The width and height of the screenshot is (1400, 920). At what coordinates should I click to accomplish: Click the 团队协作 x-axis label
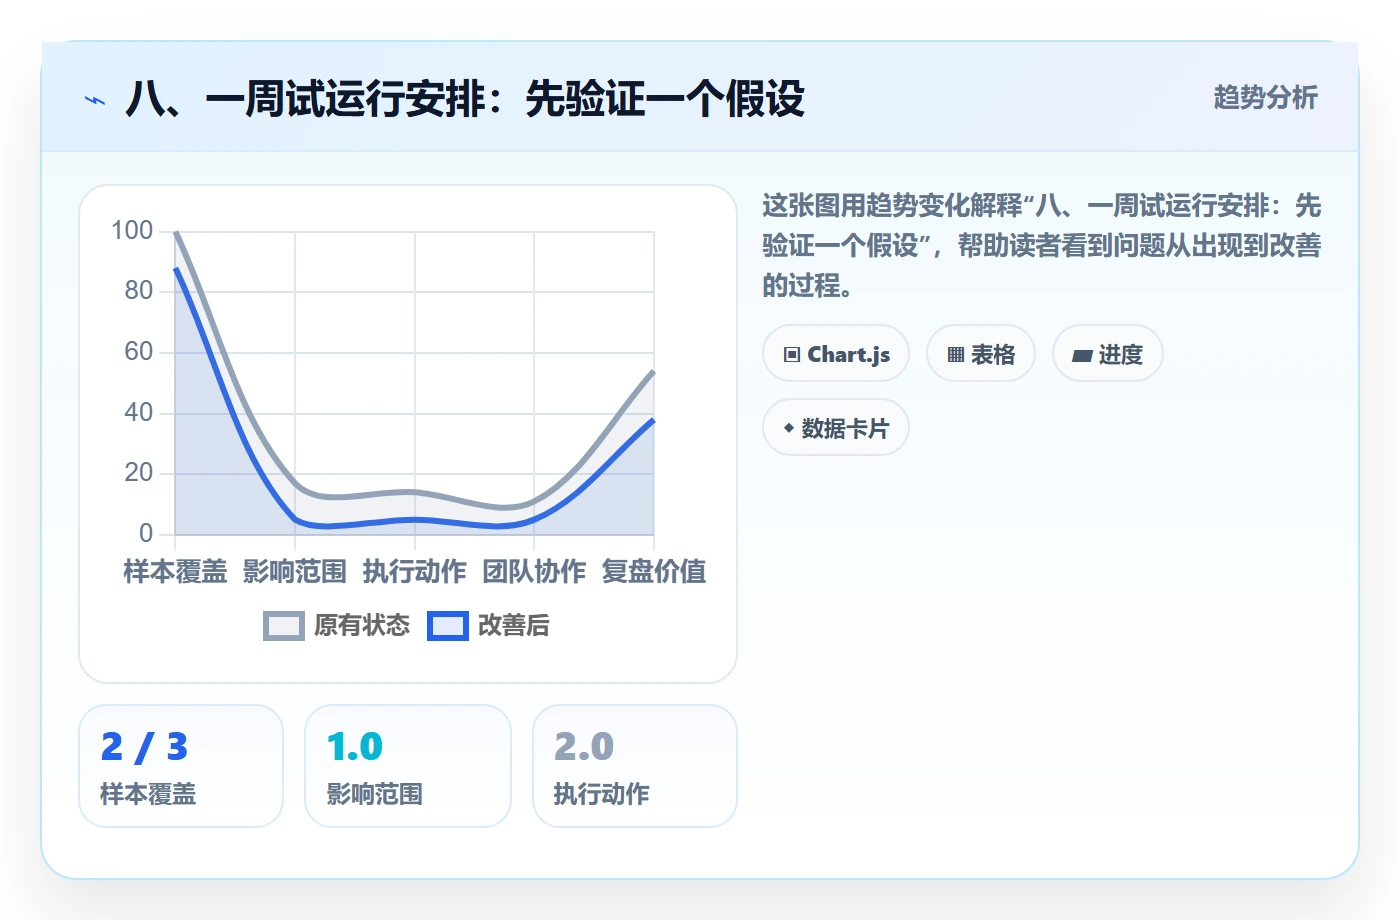(x=534, y=571)
